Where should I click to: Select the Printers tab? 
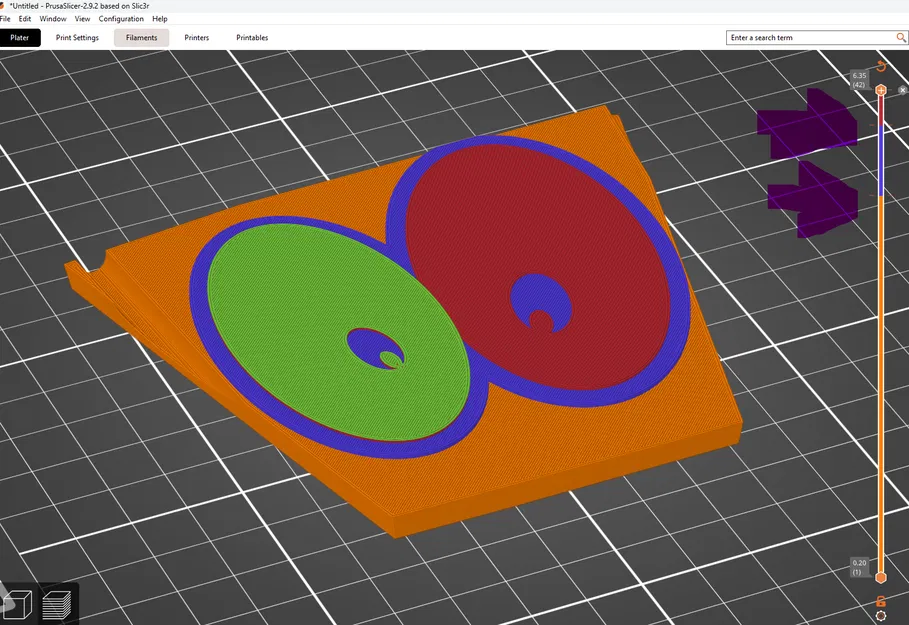tap(196, 37)
